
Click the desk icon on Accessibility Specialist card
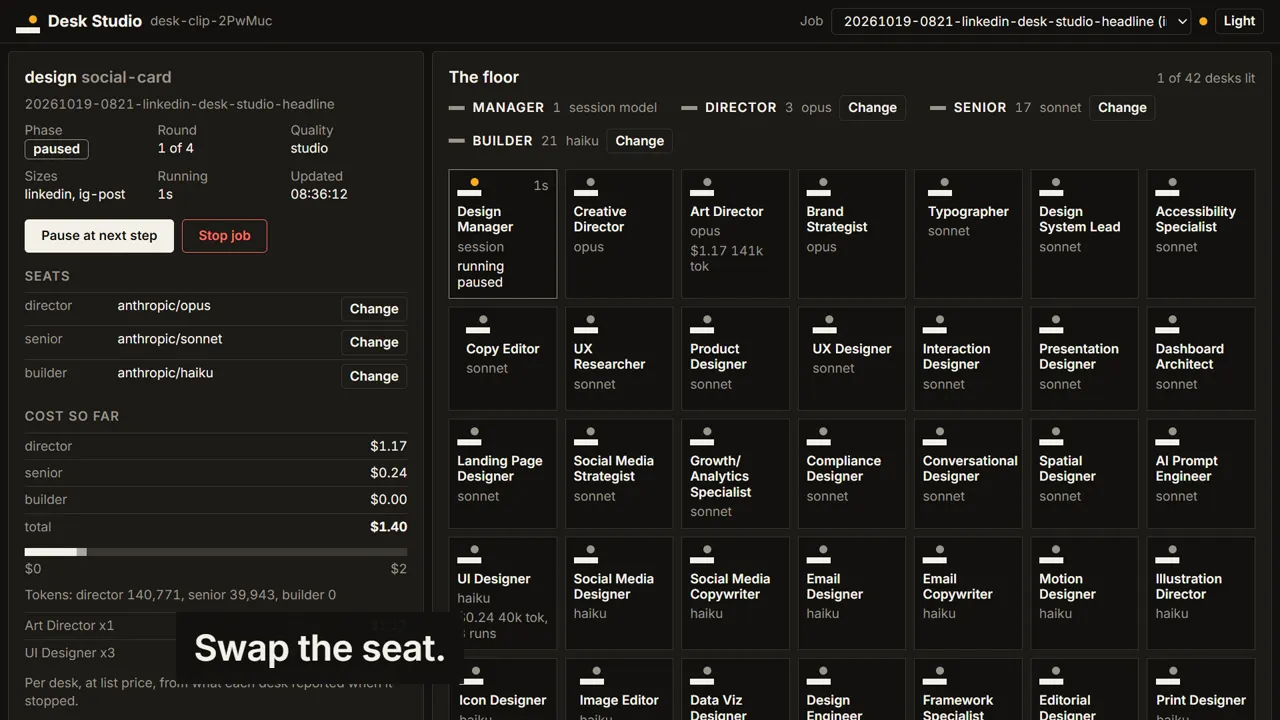[x=1168, y=187]
